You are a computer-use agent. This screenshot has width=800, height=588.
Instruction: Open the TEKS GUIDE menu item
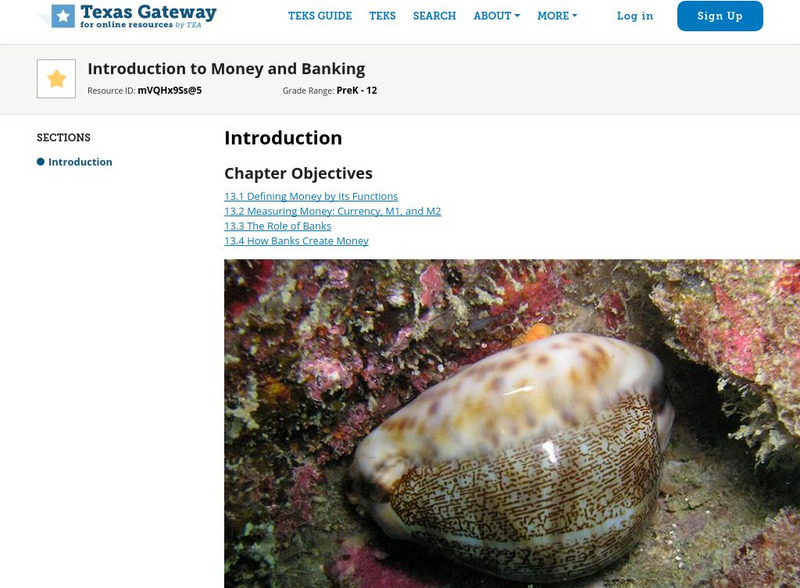(x=320, y=16)
